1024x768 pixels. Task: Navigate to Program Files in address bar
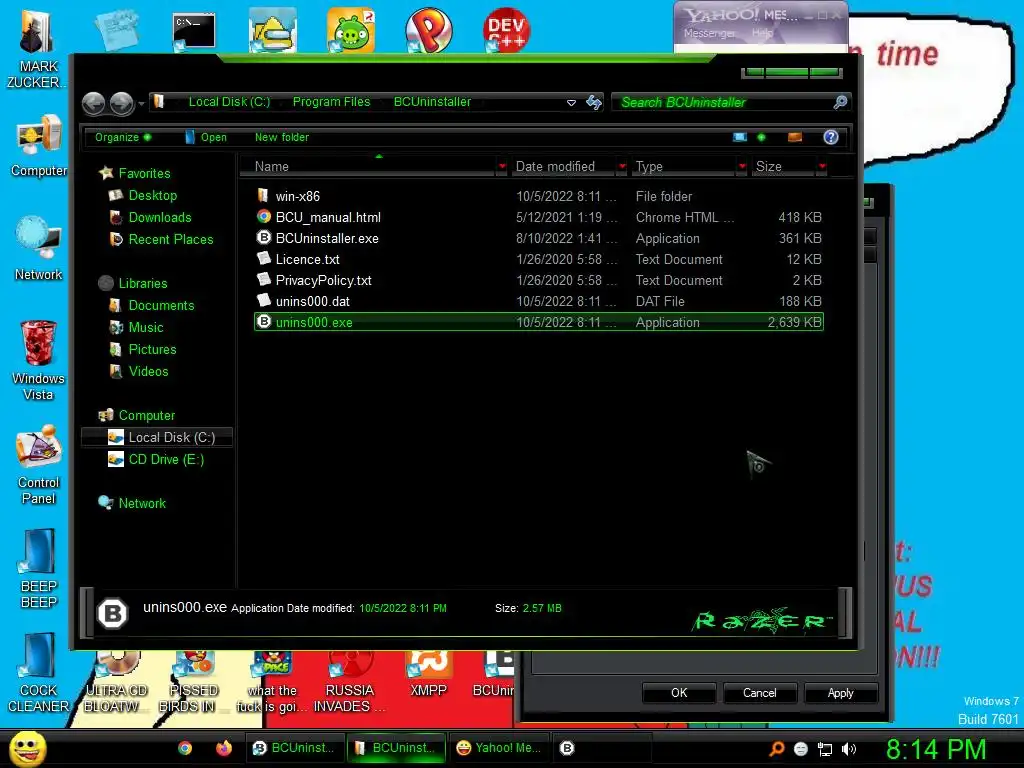pyautogui.click(x=331, y=102)
